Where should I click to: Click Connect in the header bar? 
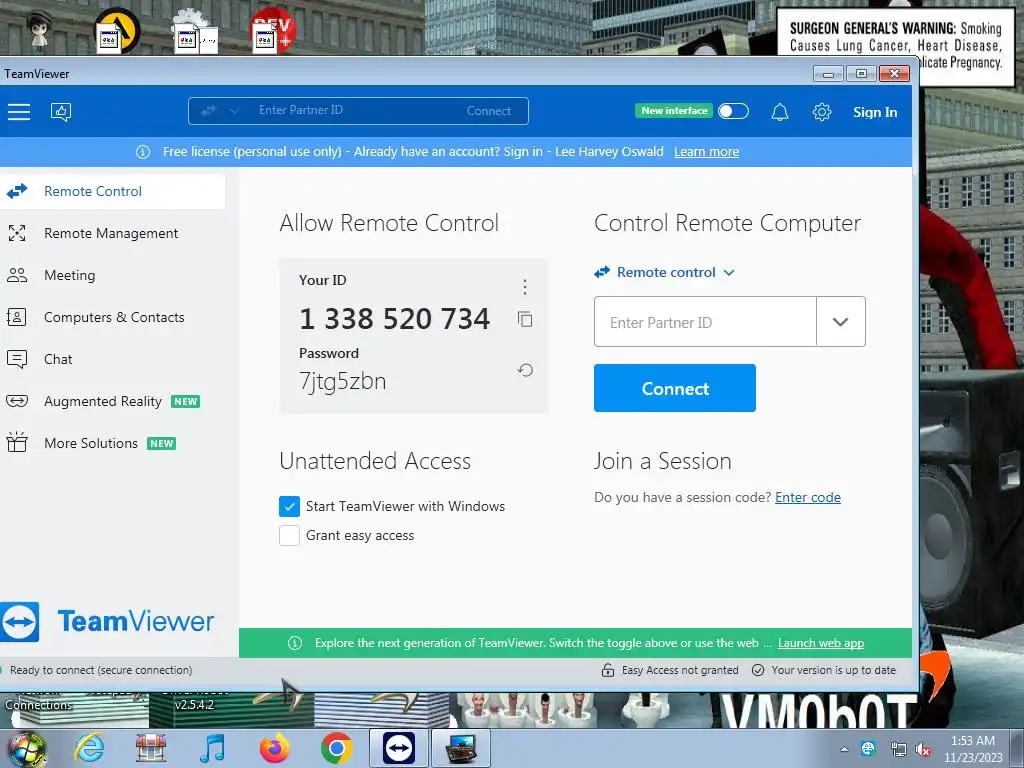click(488, 111)
